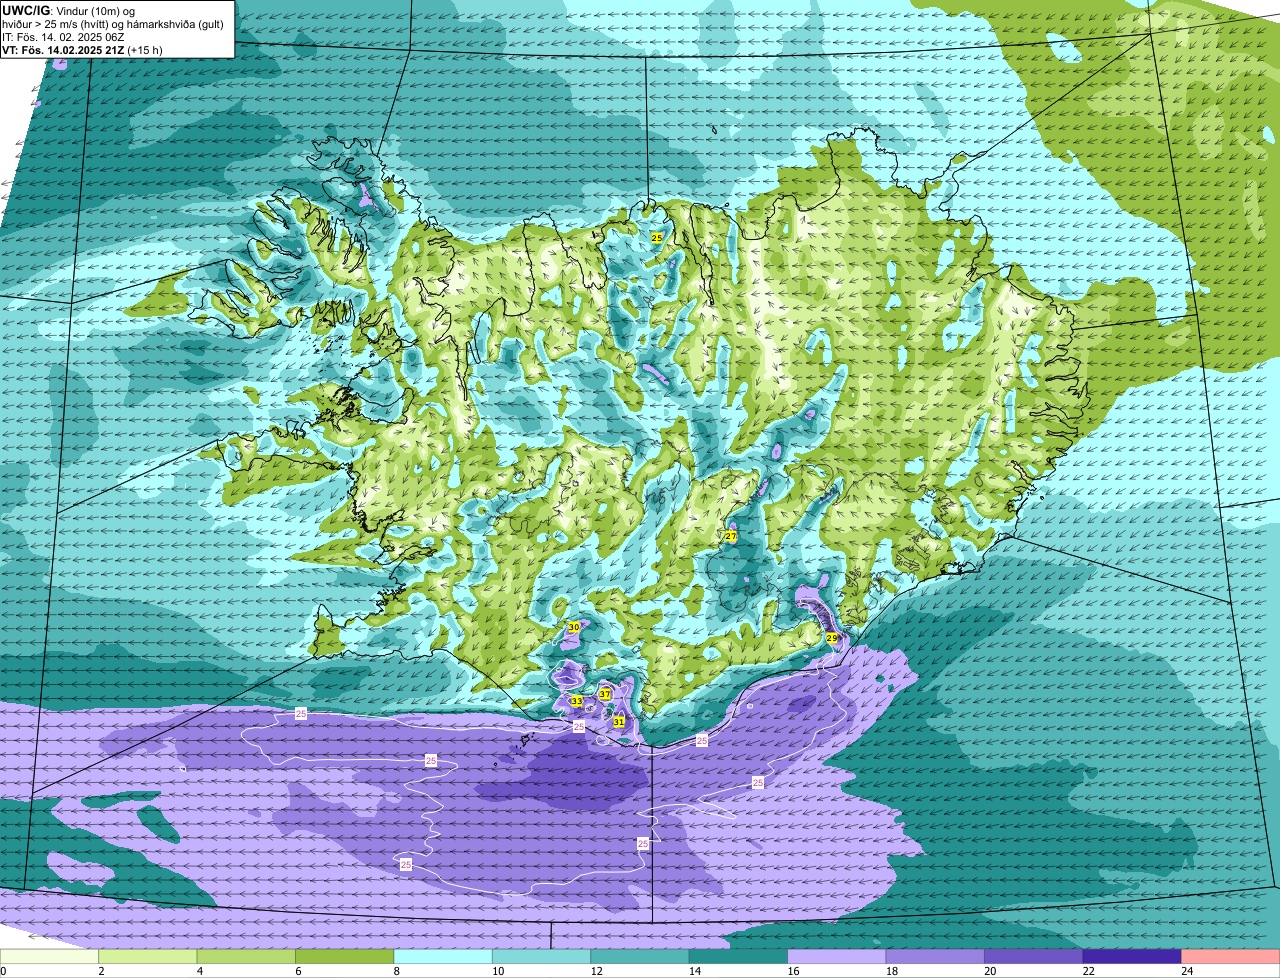Click the scale tick label 8
The height and width of the screenshot is (978, 1280).
pyautogui.click(x=396, y=971)
